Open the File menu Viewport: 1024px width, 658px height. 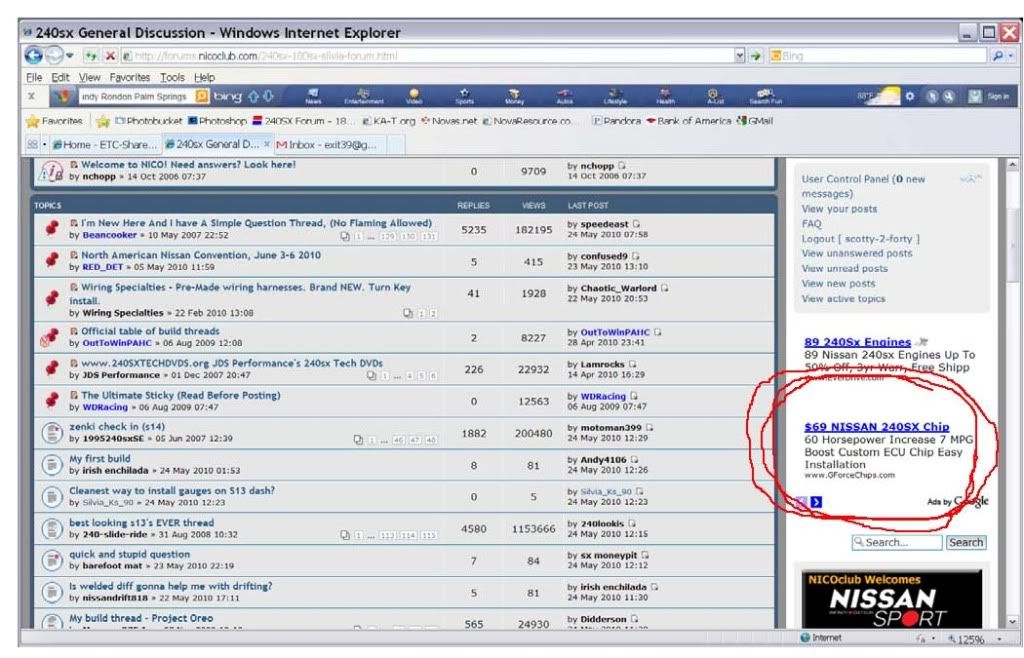34,77
